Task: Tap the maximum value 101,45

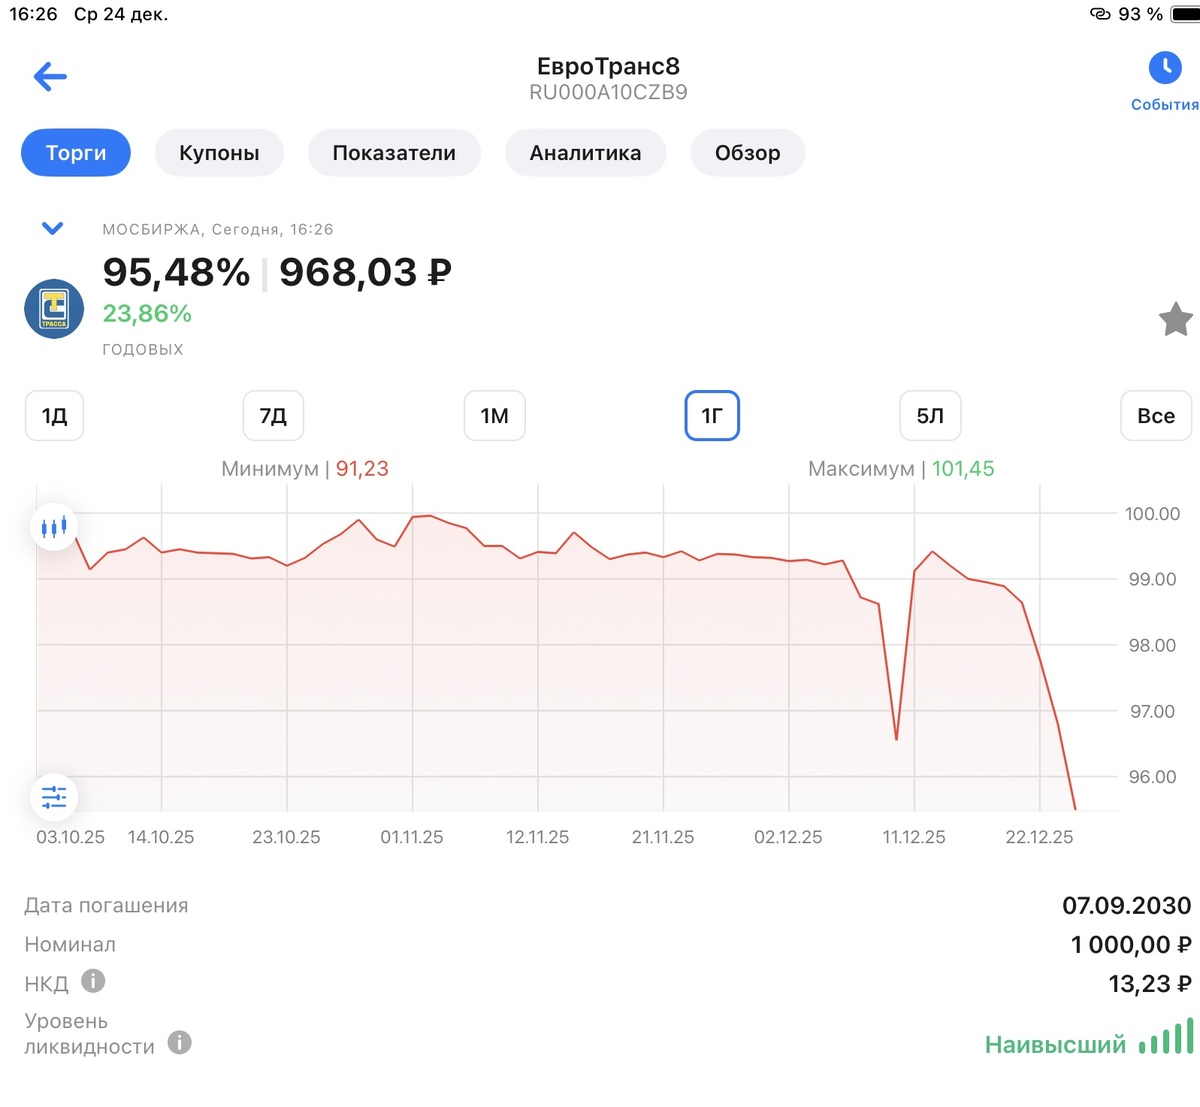Action: click(x=963, y=468)
